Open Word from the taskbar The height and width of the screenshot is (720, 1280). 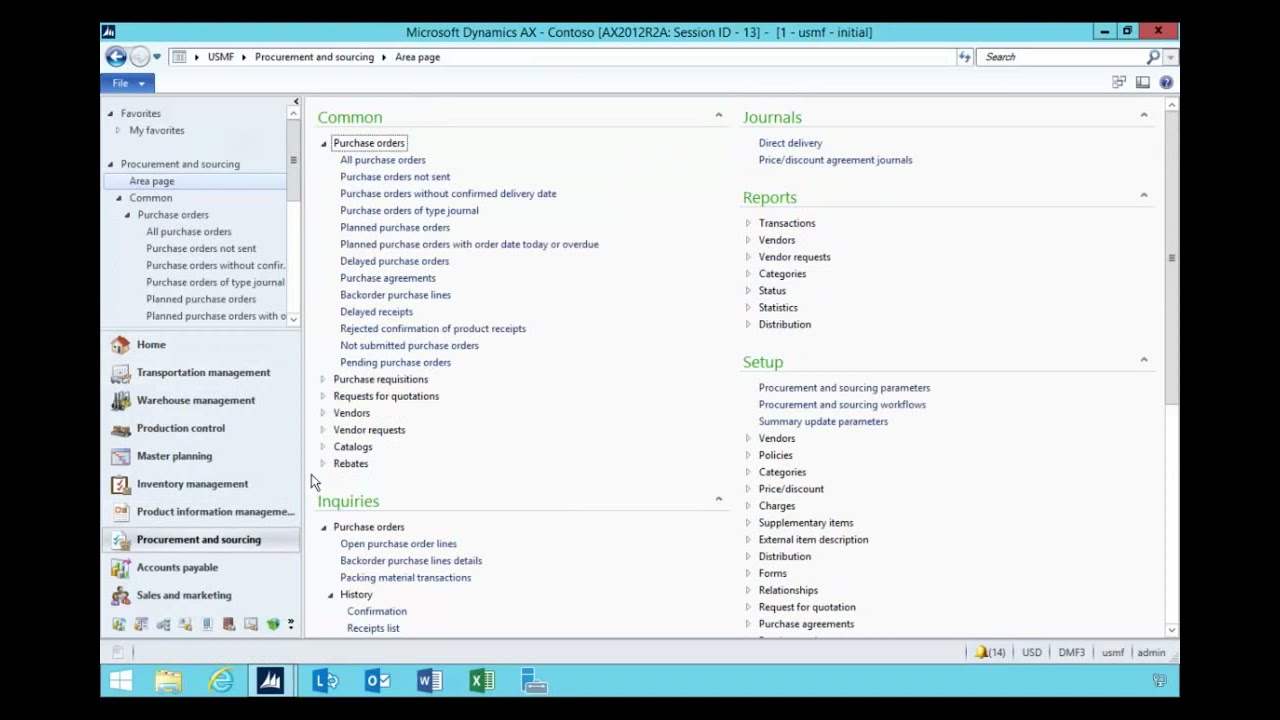coord(429,682)
